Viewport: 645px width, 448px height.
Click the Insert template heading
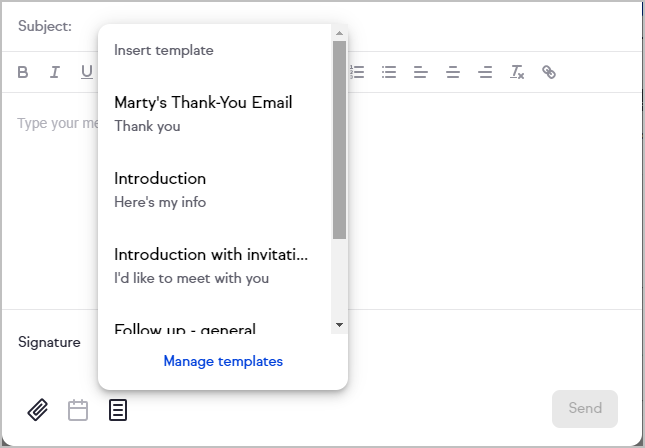pos(164,50)
